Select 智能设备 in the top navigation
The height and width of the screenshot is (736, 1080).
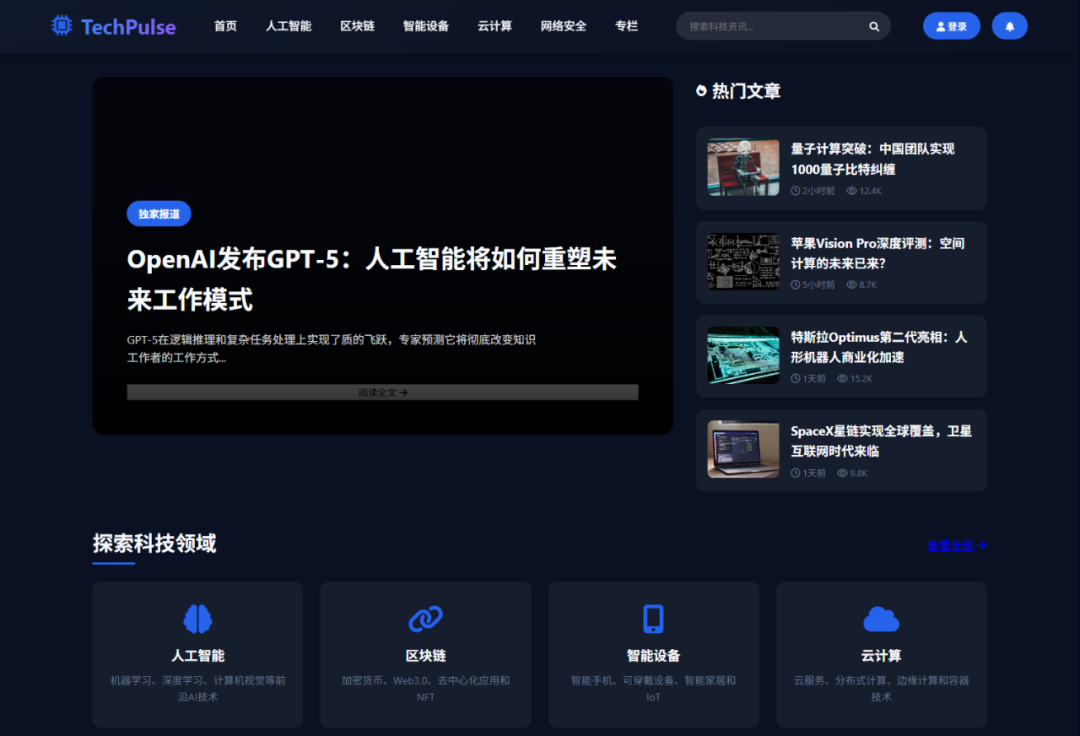[x=426, y=26]
